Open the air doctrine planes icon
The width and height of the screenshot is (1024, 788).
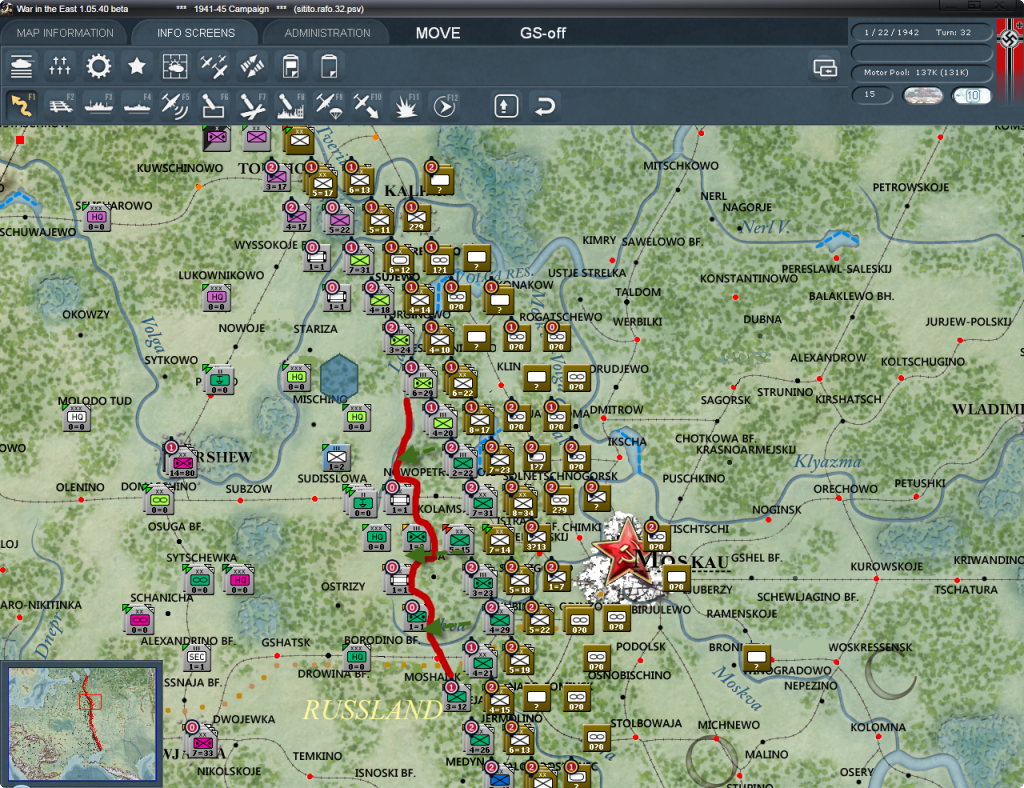[x=214, y=66]
